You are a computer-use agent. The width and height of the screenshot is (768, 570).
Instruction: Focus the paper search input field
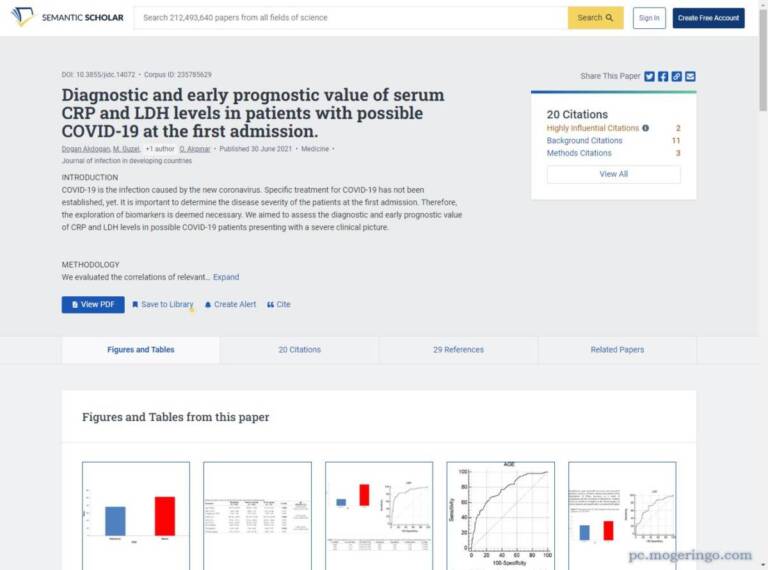(x=350, y=17)
